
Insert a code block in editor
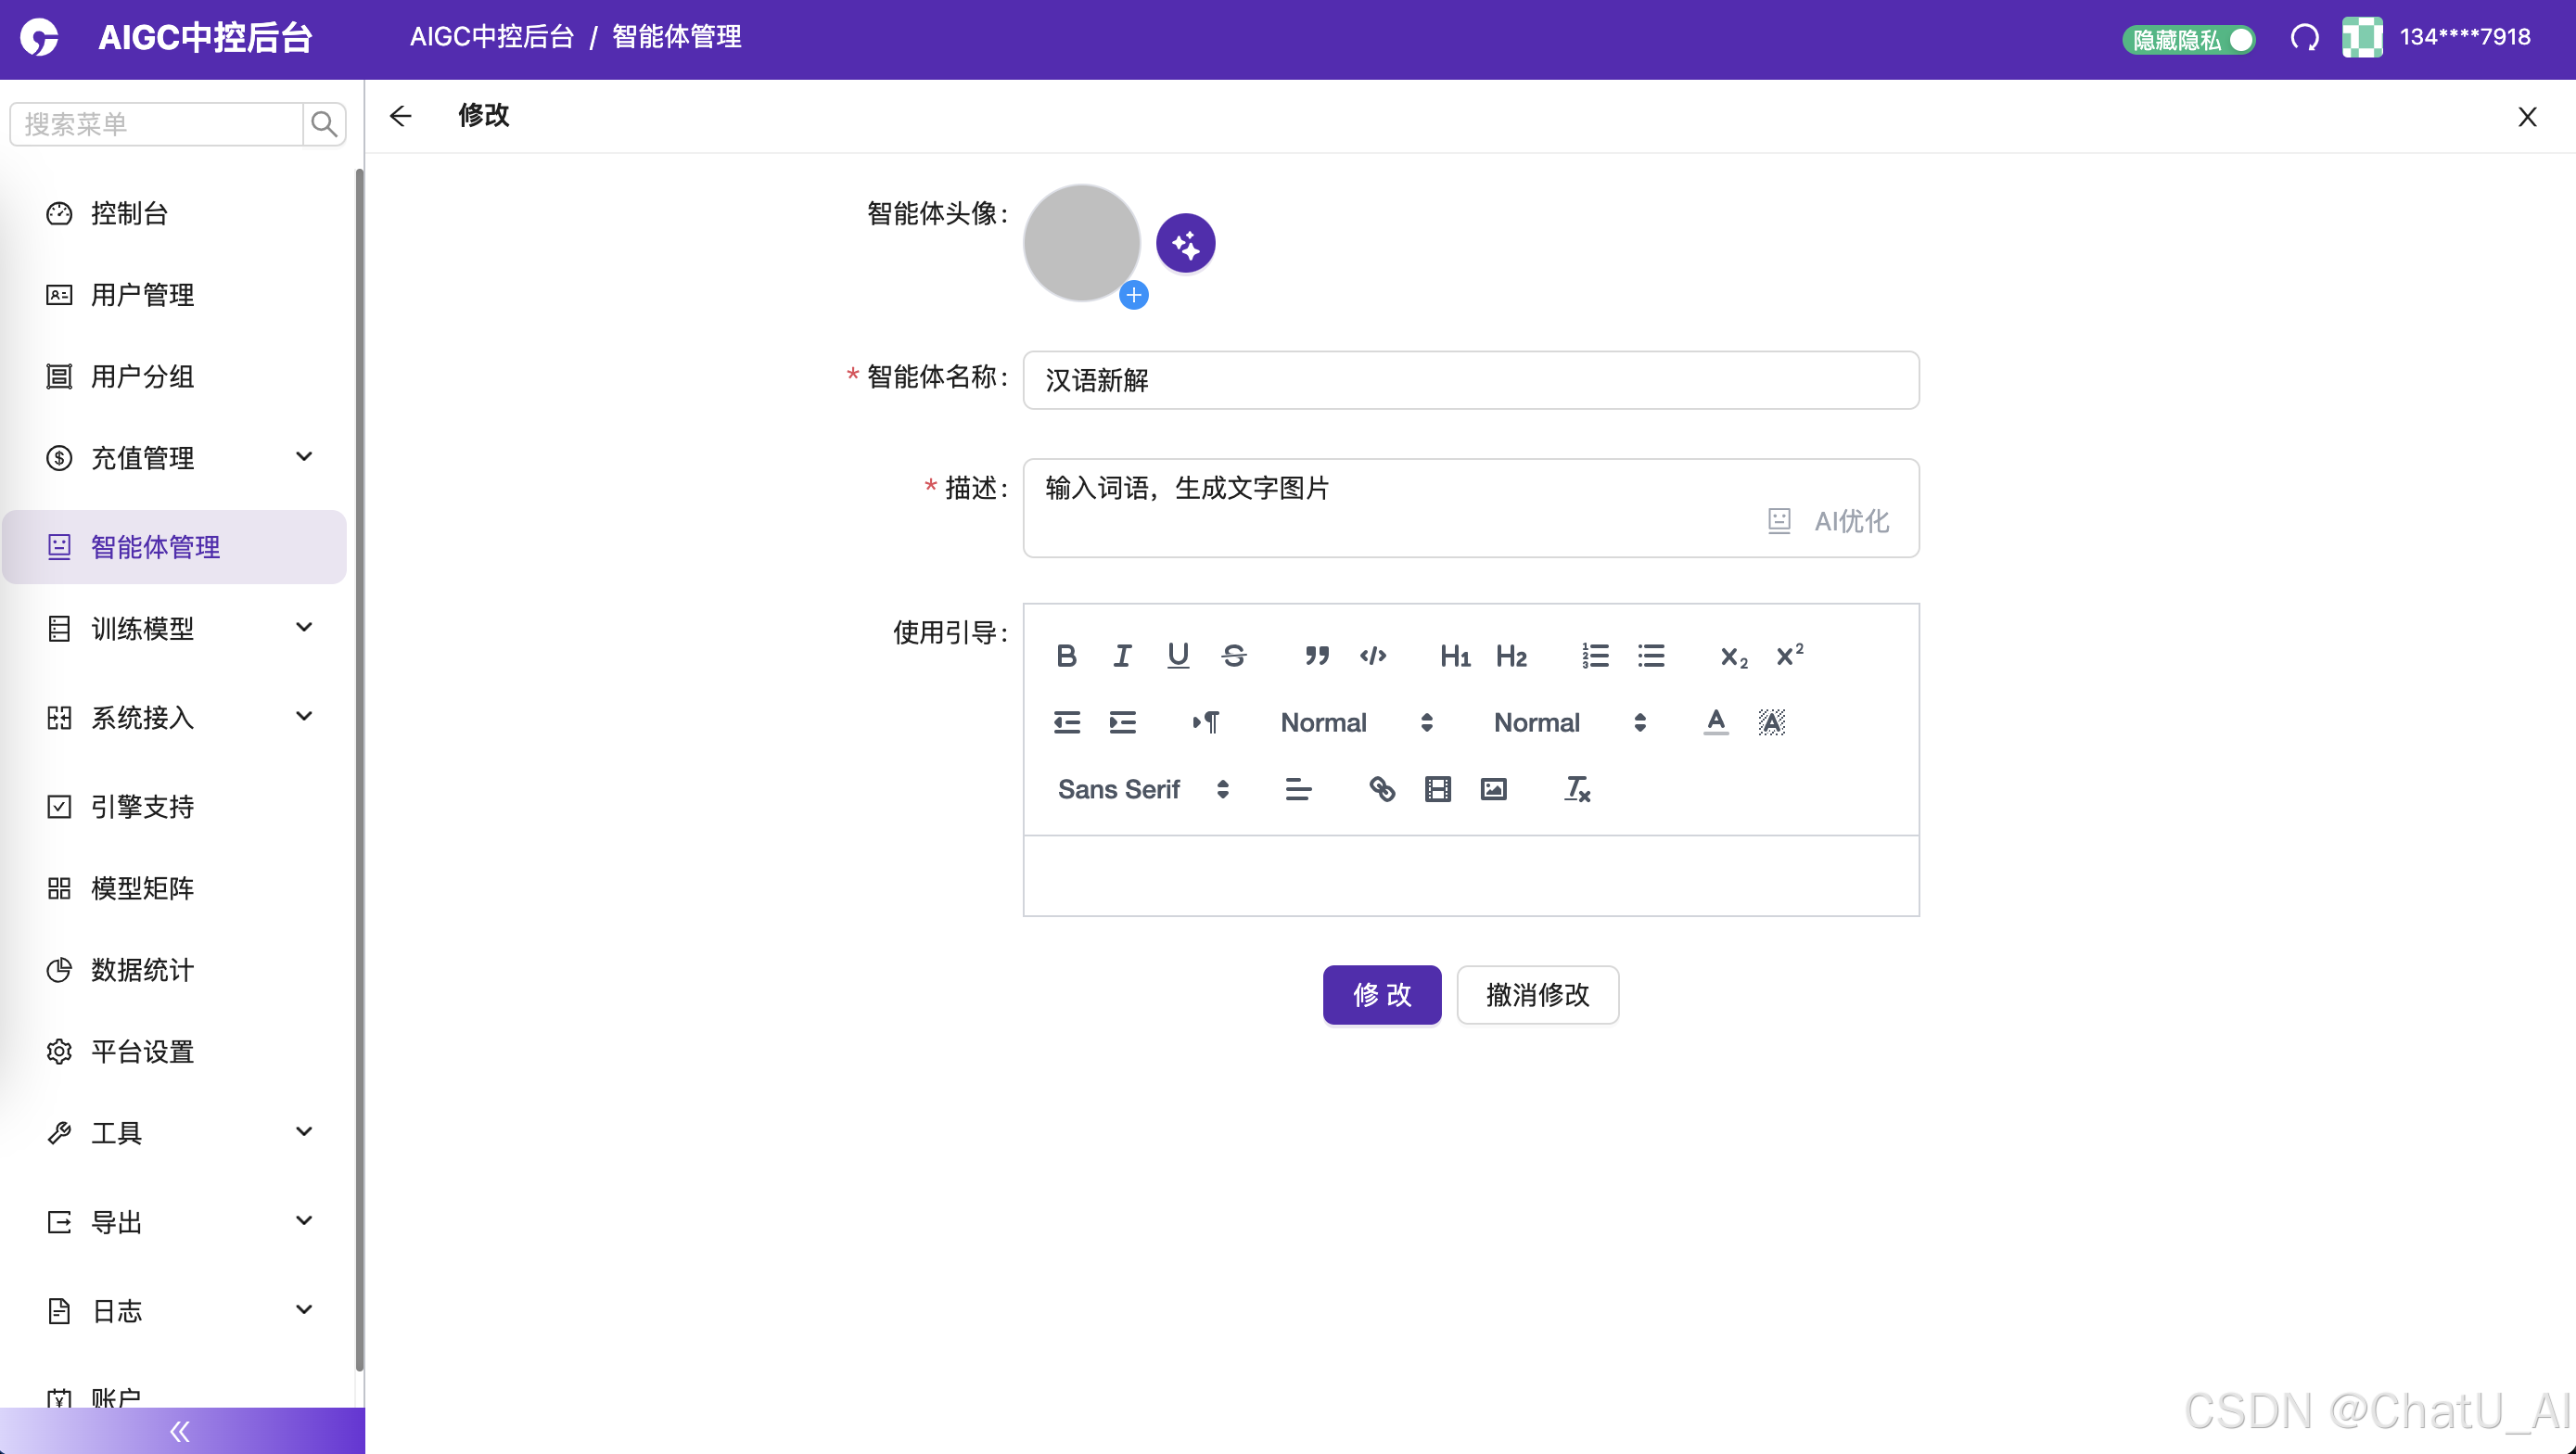[1372, 656]
